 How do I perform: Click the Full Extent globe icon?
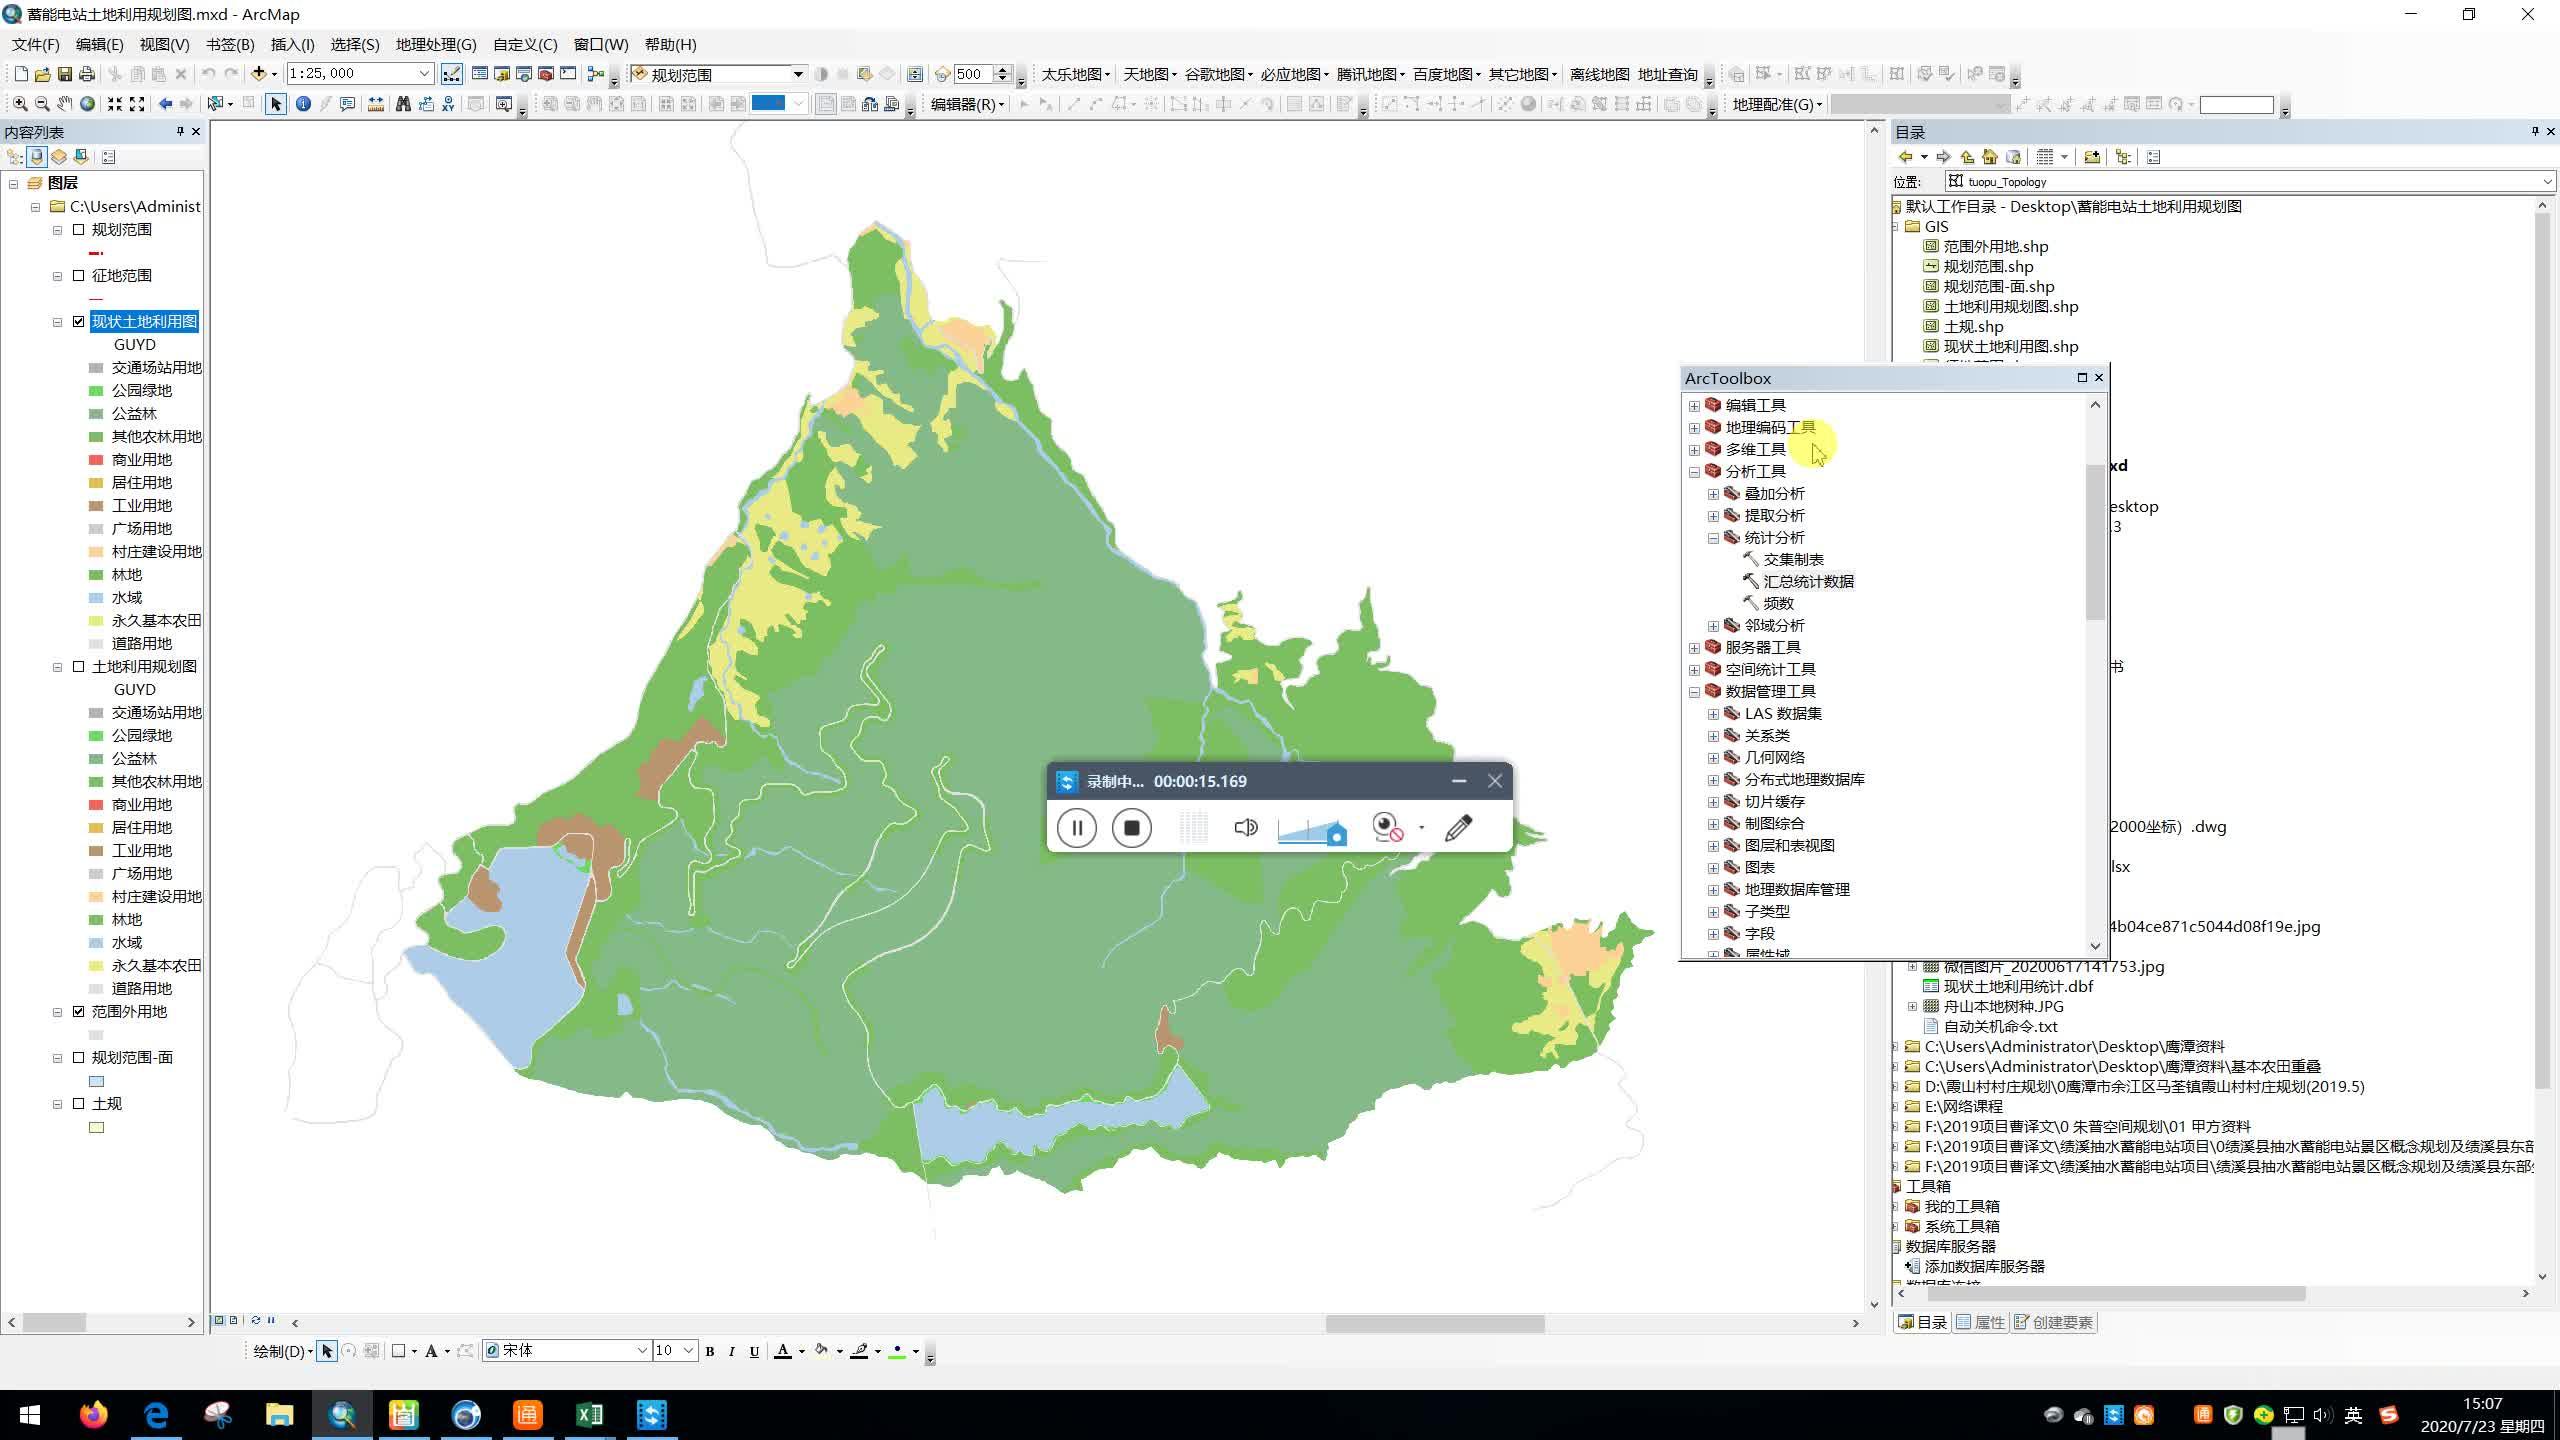pyautogui.click(x=88, y=104)
